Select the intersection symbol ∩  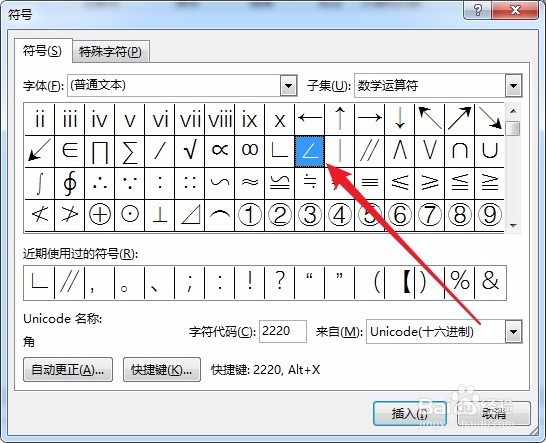pyautogui.click(x=459, y=151)
